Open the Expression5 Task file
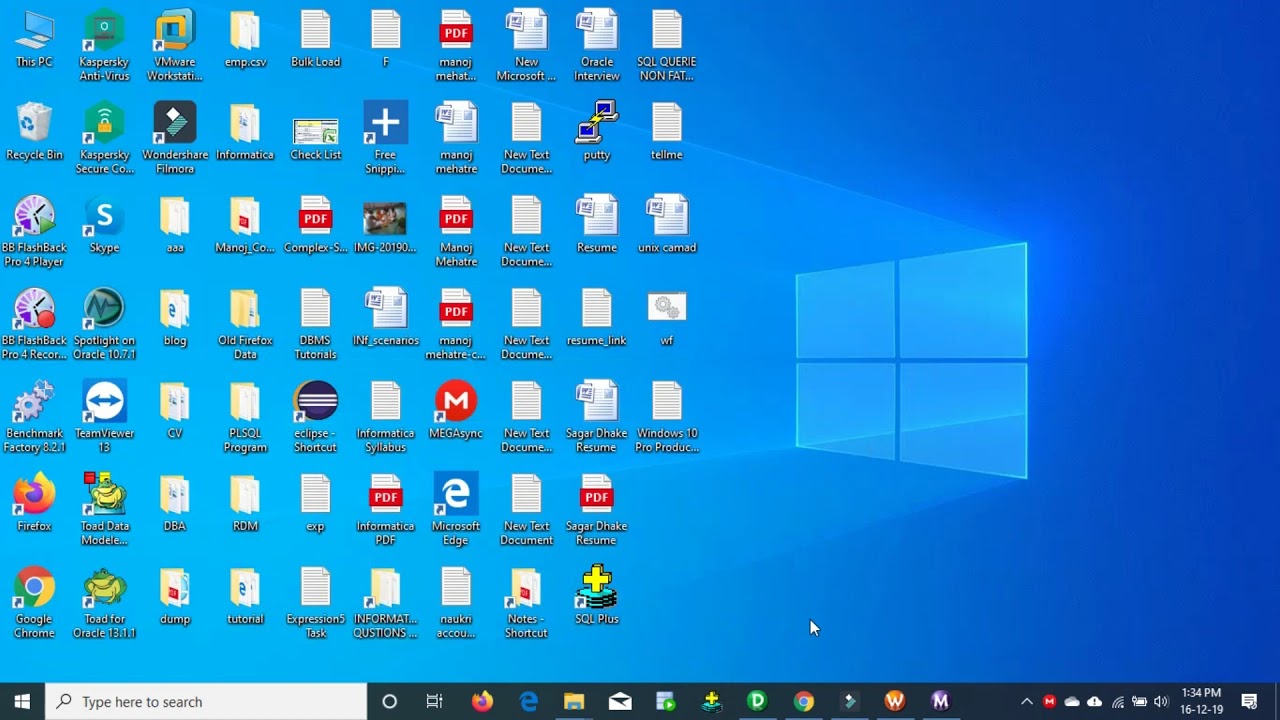This screenshot has width=1280, height=720. click(x=315, y=603)
